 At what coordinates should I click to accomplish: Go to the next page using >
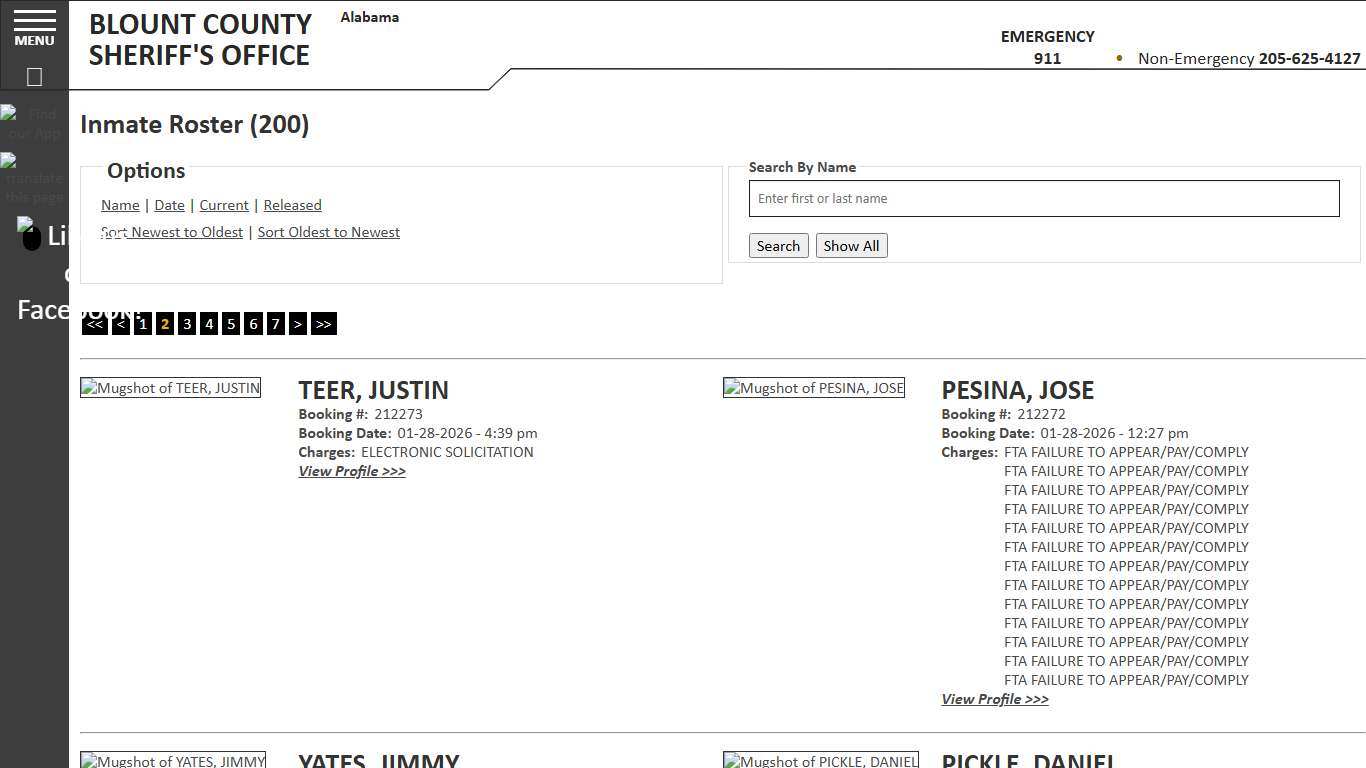(298, 323)
